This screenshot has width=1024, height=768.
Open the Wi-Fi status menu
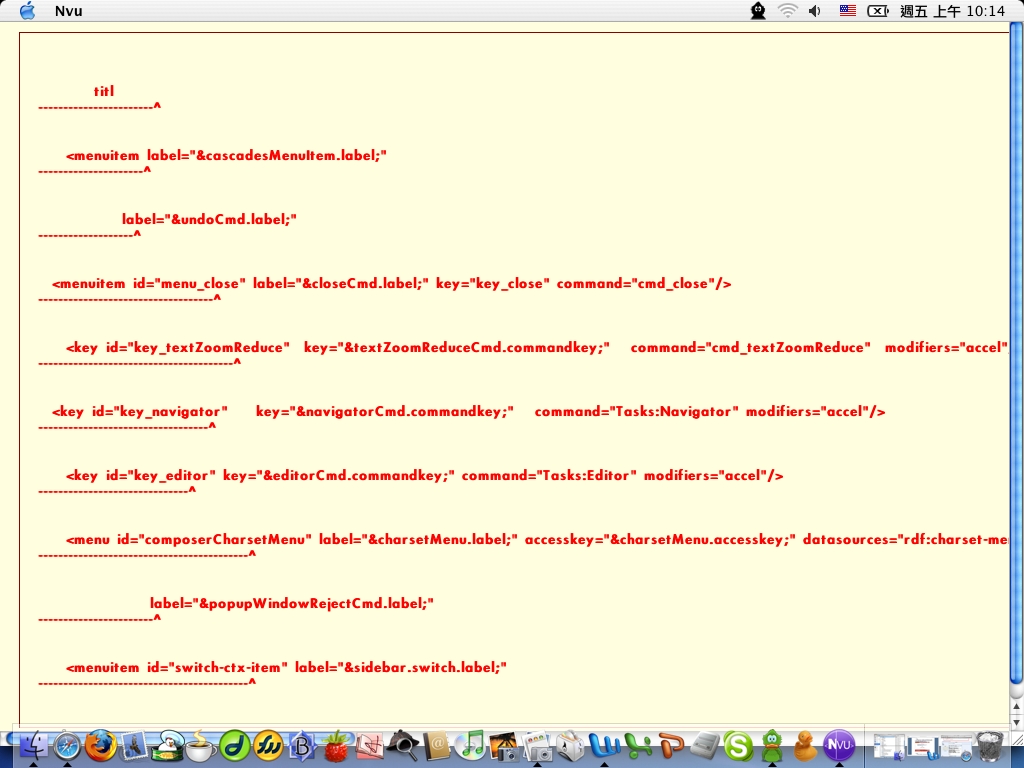point(788,11)
